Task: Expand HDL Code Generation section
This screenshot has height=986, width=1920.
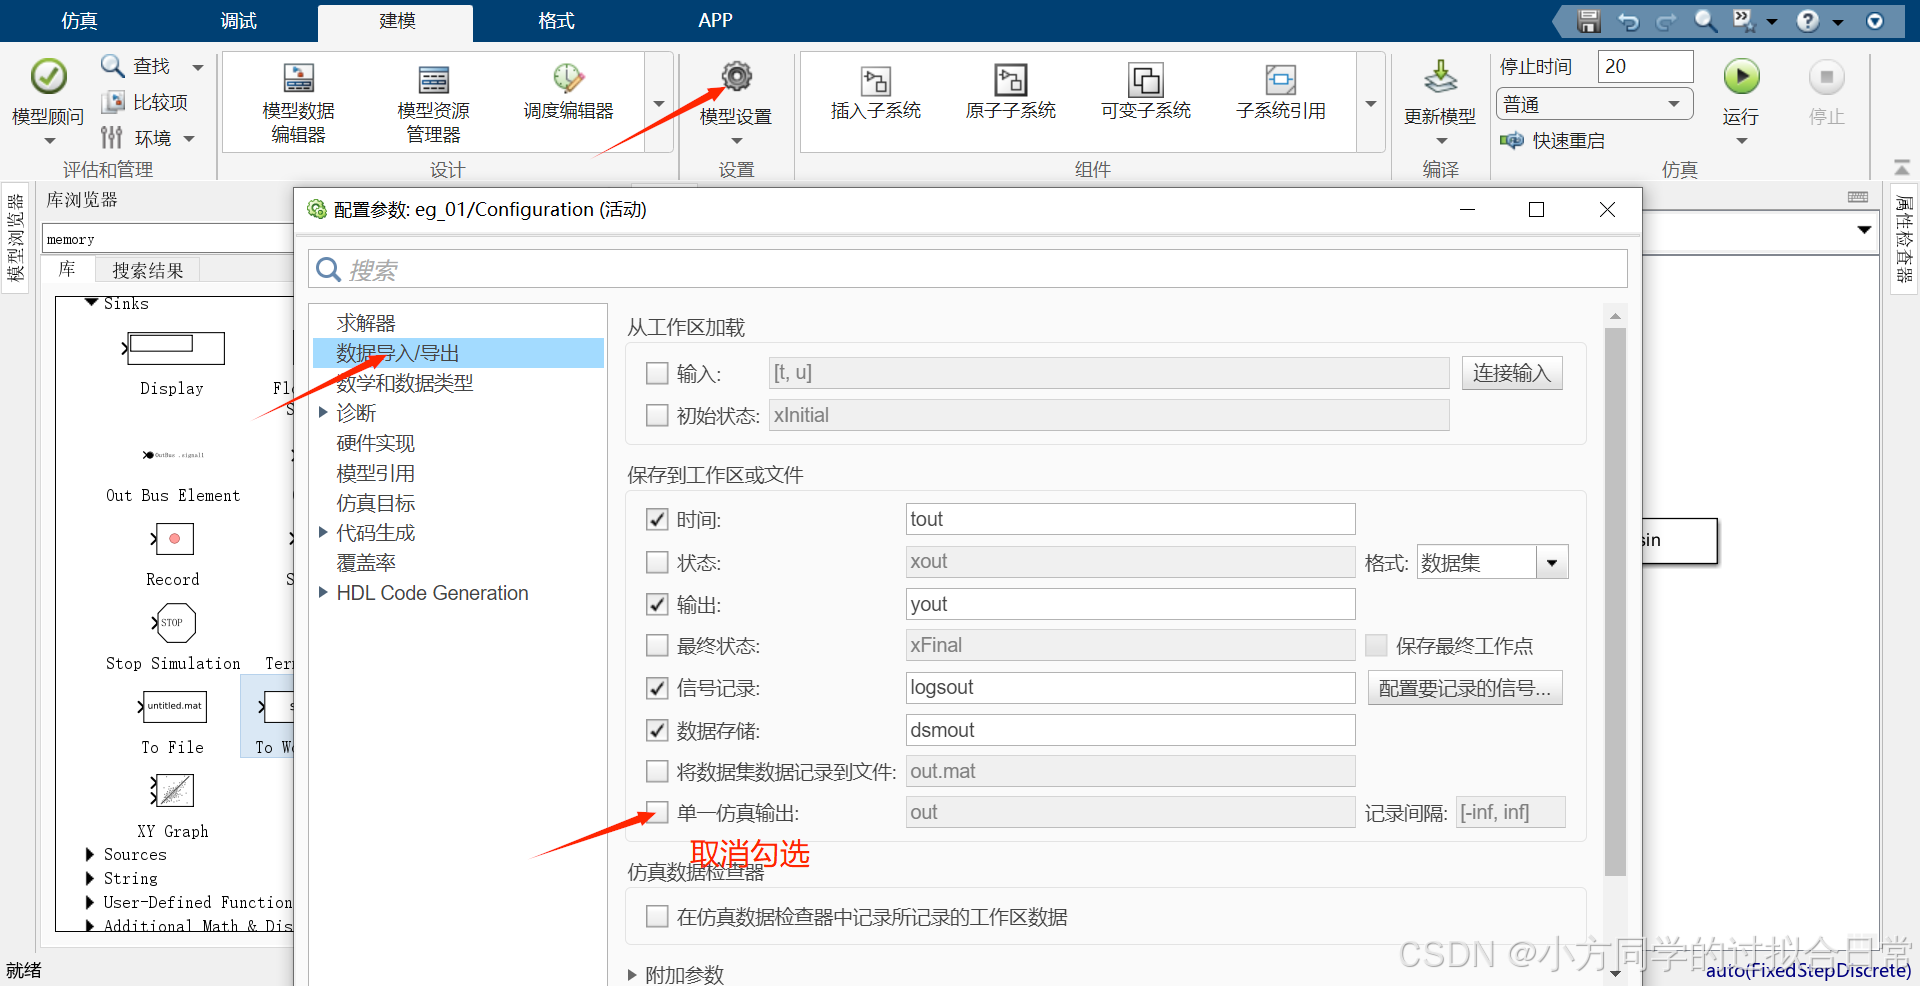Action: pos(323,592)
